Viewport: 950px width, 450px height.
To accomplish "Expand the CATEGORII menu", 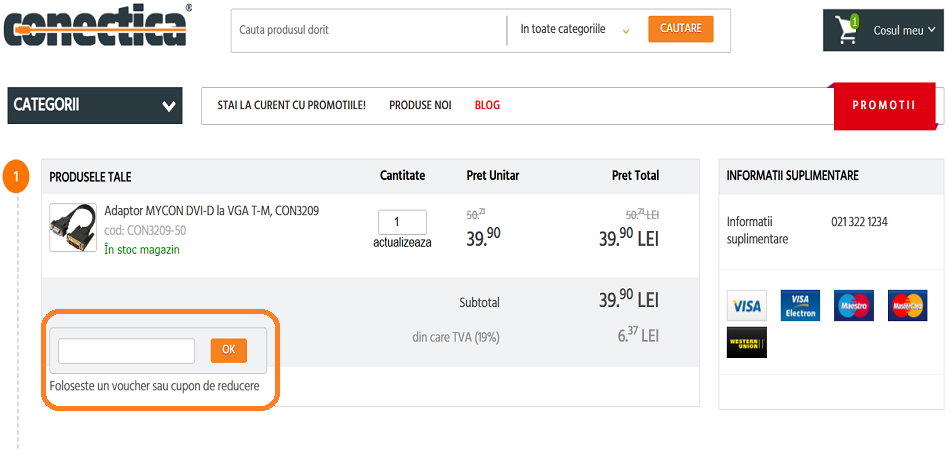I will 95,105.
